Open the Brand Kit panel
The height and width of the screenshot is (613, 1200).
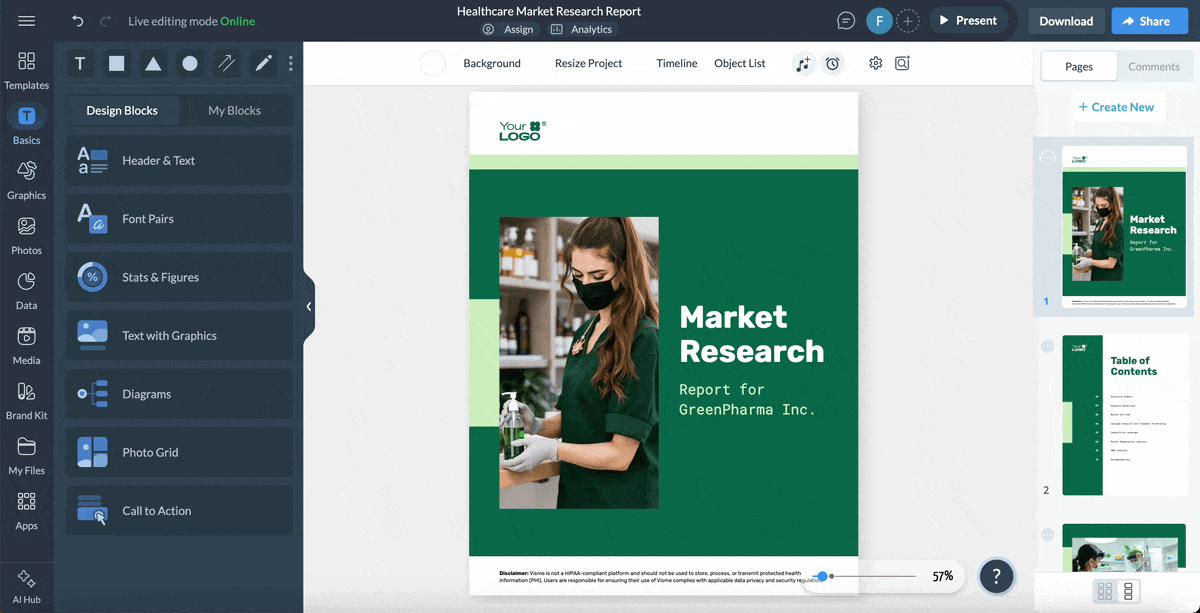pyautogui.click(x=27, y=400)
